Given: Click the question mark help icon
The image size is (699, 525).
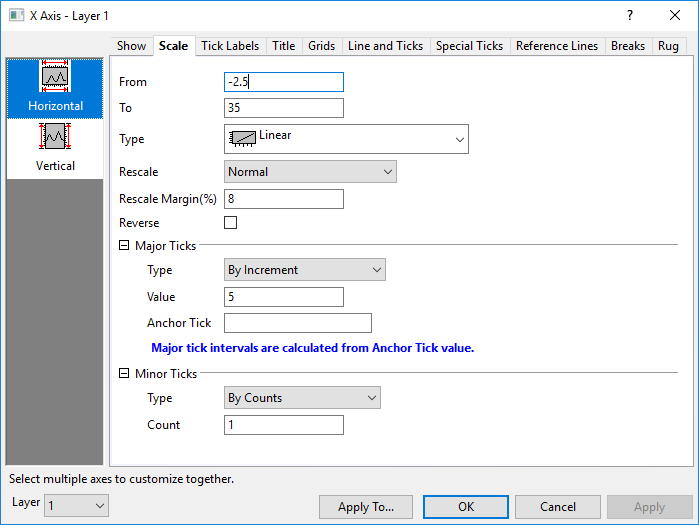Looking at the screenshot, I should [629, 15].
